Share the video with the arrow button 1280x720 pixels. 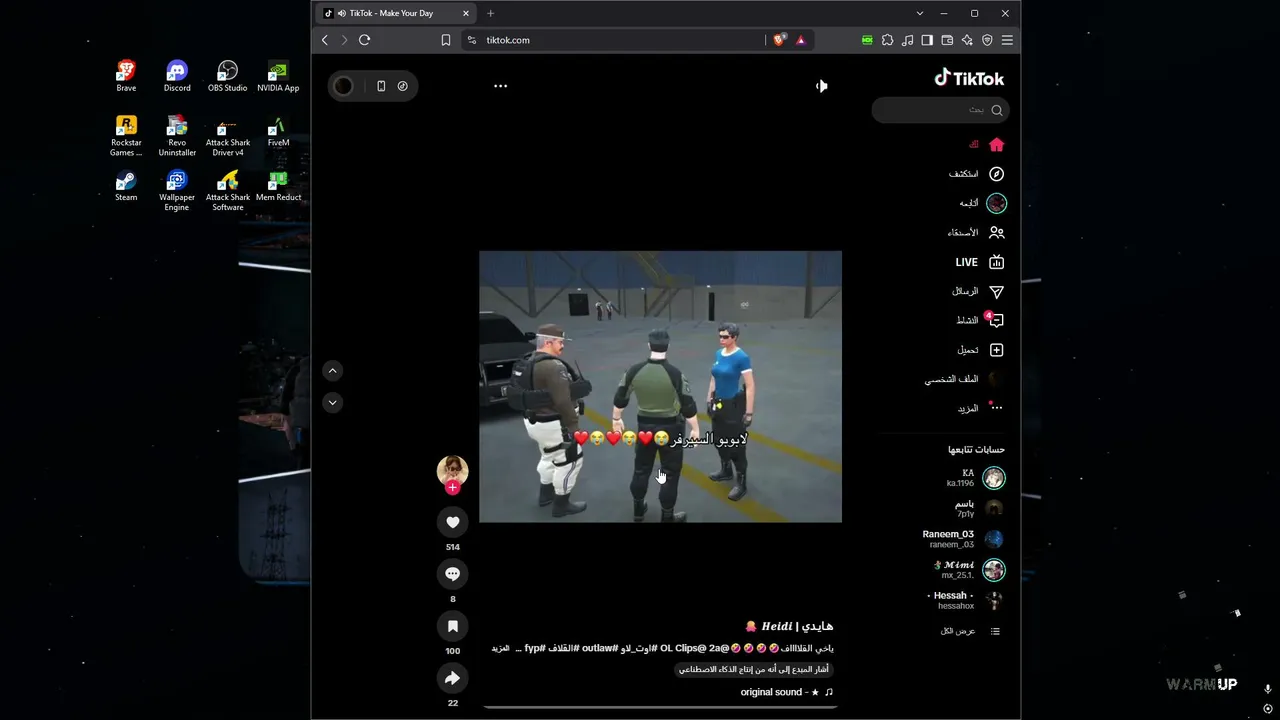(x=453, y=678)
